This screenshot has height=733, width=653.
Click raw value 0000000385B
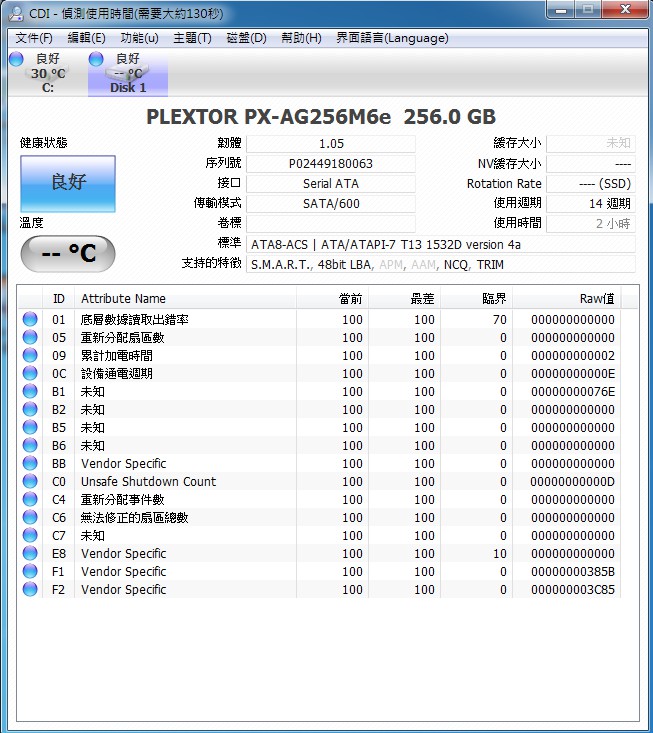pos(573,571)
